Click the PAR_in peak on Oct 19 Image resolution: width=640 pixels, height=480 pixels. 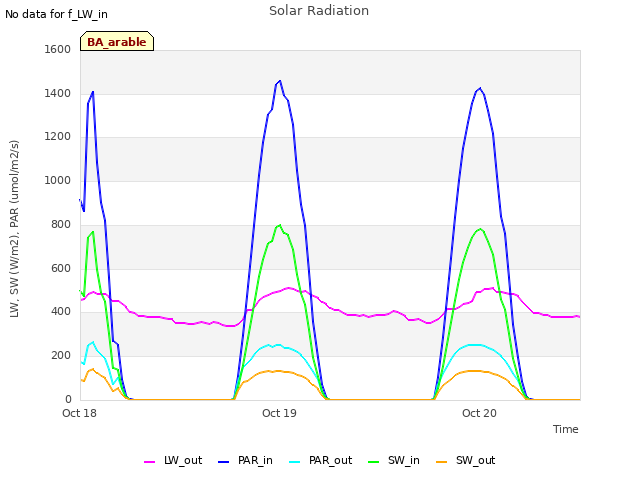(x=280, y=81)
